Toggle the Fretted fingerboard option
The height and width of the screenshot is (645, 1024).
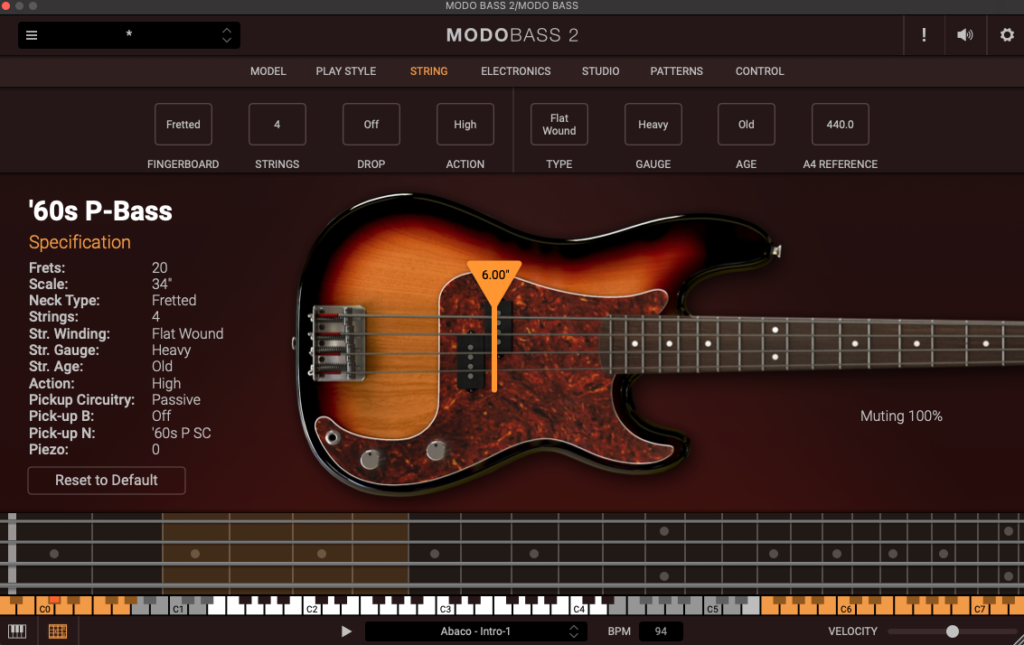click(x=183, y=125)
